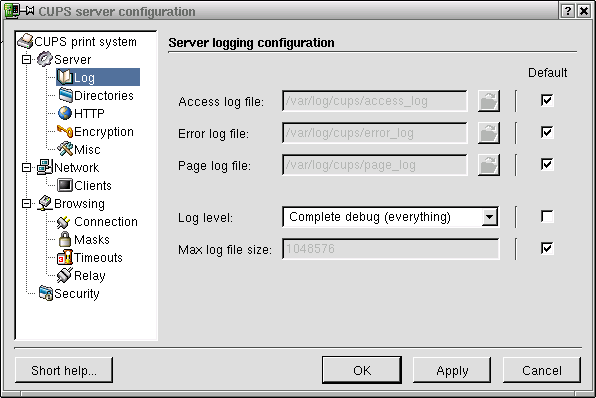Click the Browsing icon in tree
The height and width of the screenshot is (398, 596).
45,203
